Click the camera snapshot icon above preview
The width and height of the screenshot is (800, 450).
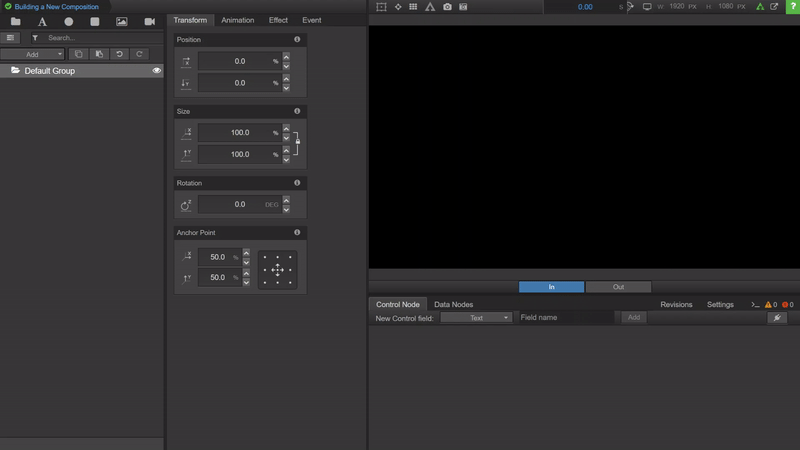(x=447, y=7)
